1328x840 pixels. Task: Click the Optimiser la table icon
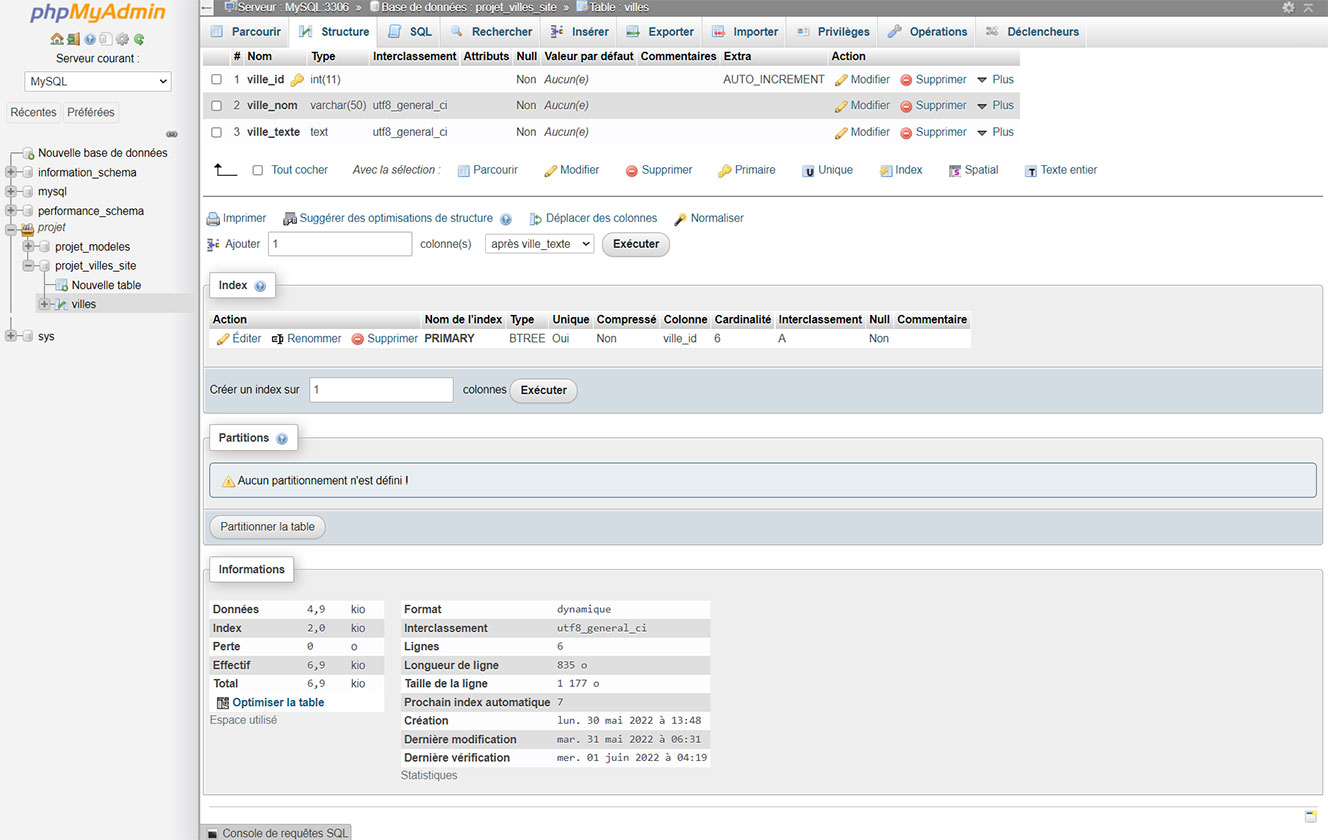tap(223, 703)
